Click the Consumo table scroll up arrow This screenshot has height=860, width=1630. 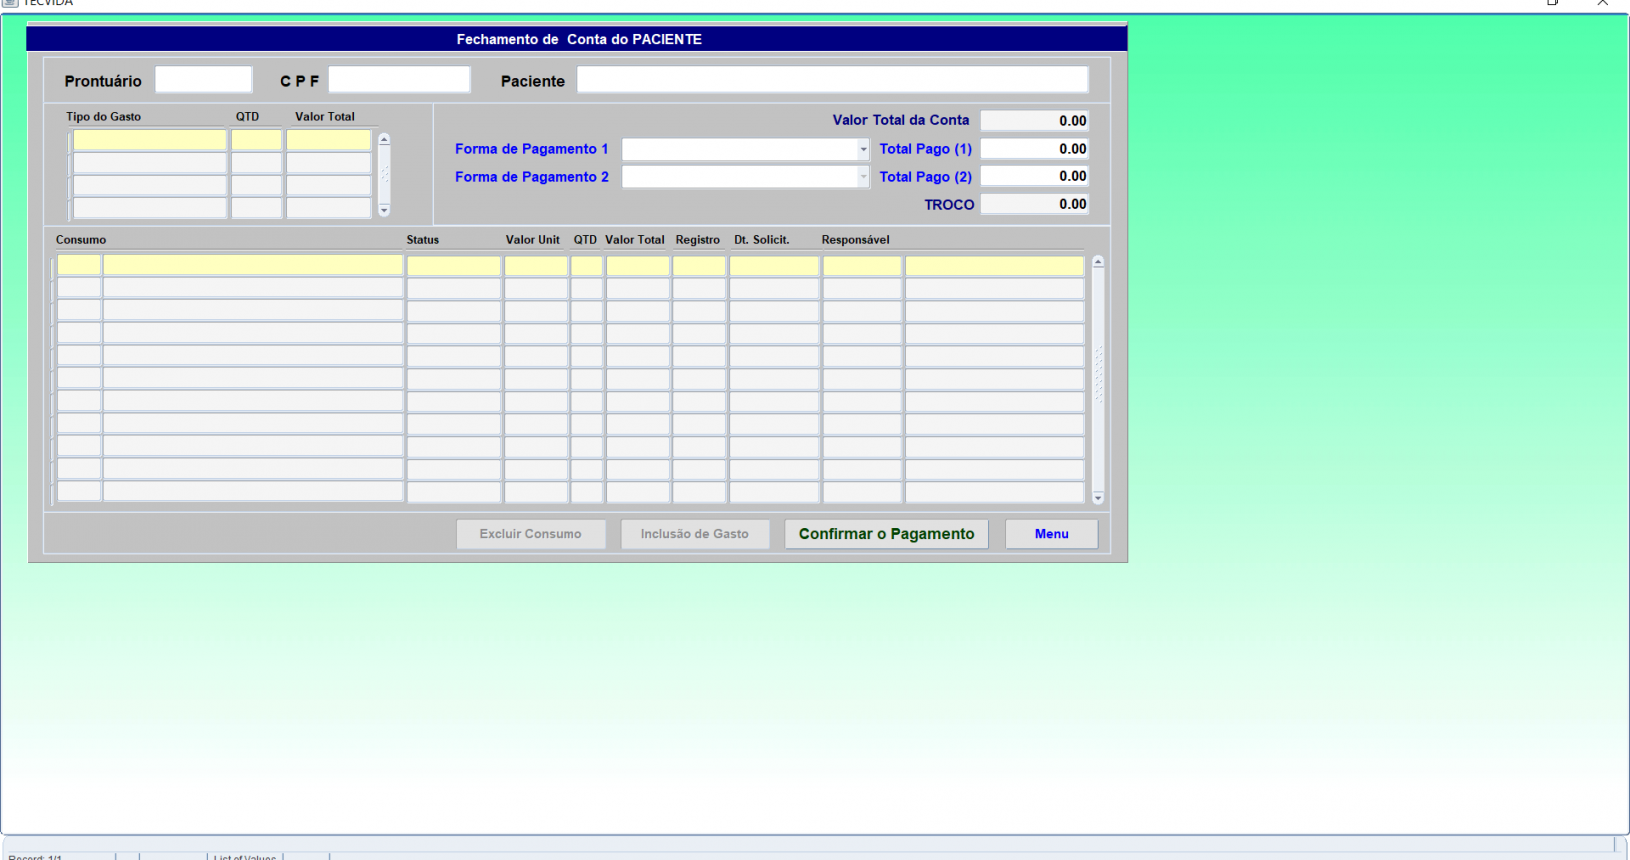1098,262
